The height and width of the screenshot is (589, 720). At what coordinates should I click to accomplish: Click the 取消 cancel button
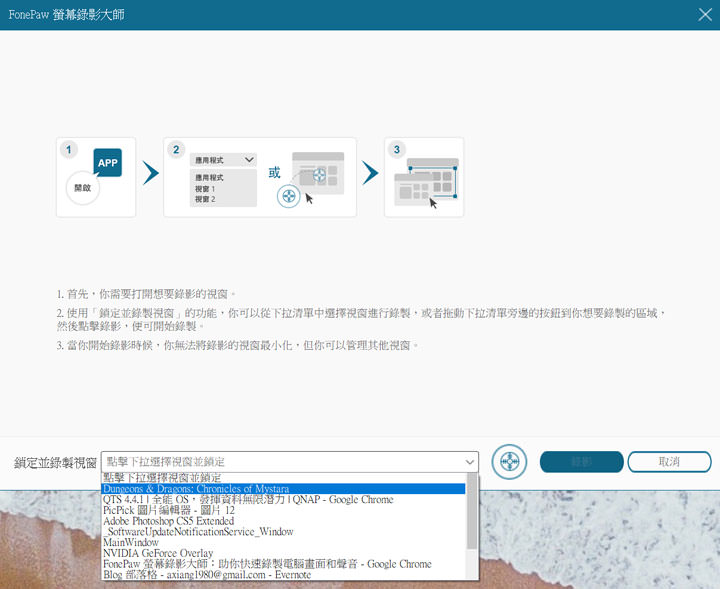[x=669, y=462]
